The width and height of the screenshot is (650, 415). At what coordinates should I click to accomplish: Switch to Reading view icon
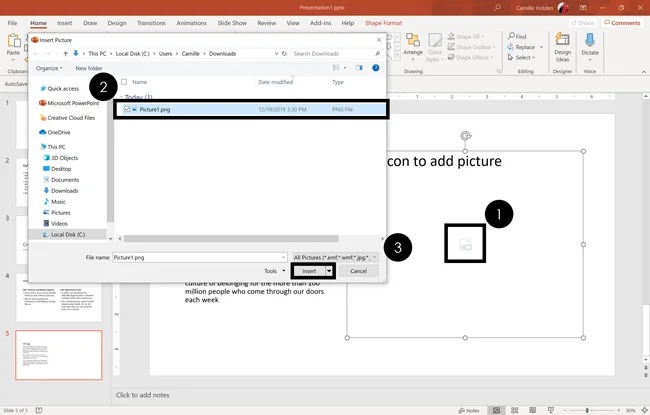pos(533,410)
